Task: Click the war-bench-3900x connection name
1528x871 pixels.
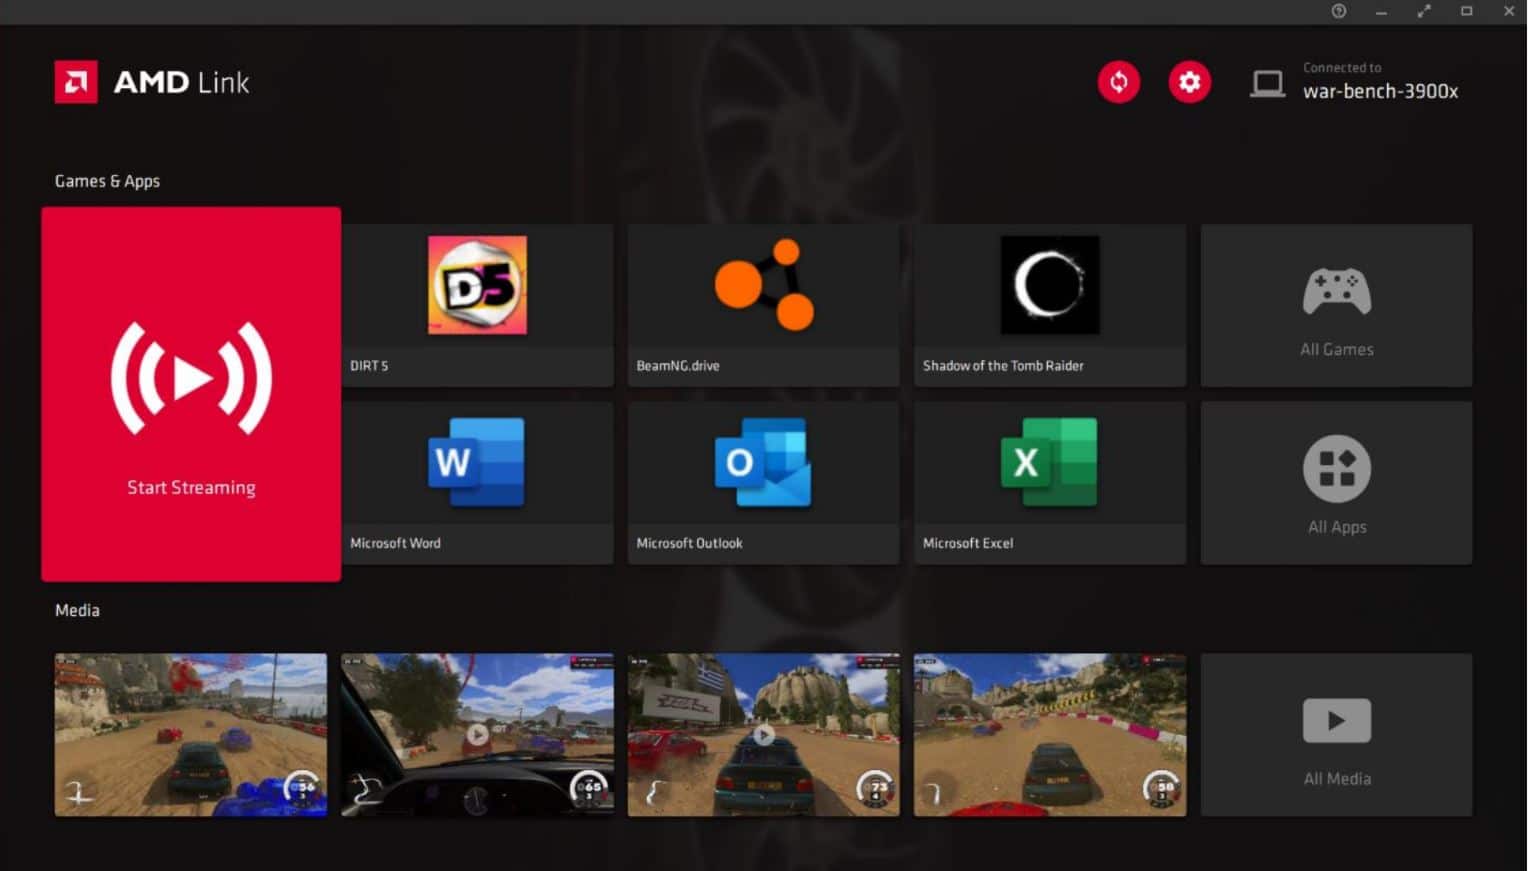Action: [1380, 91]
